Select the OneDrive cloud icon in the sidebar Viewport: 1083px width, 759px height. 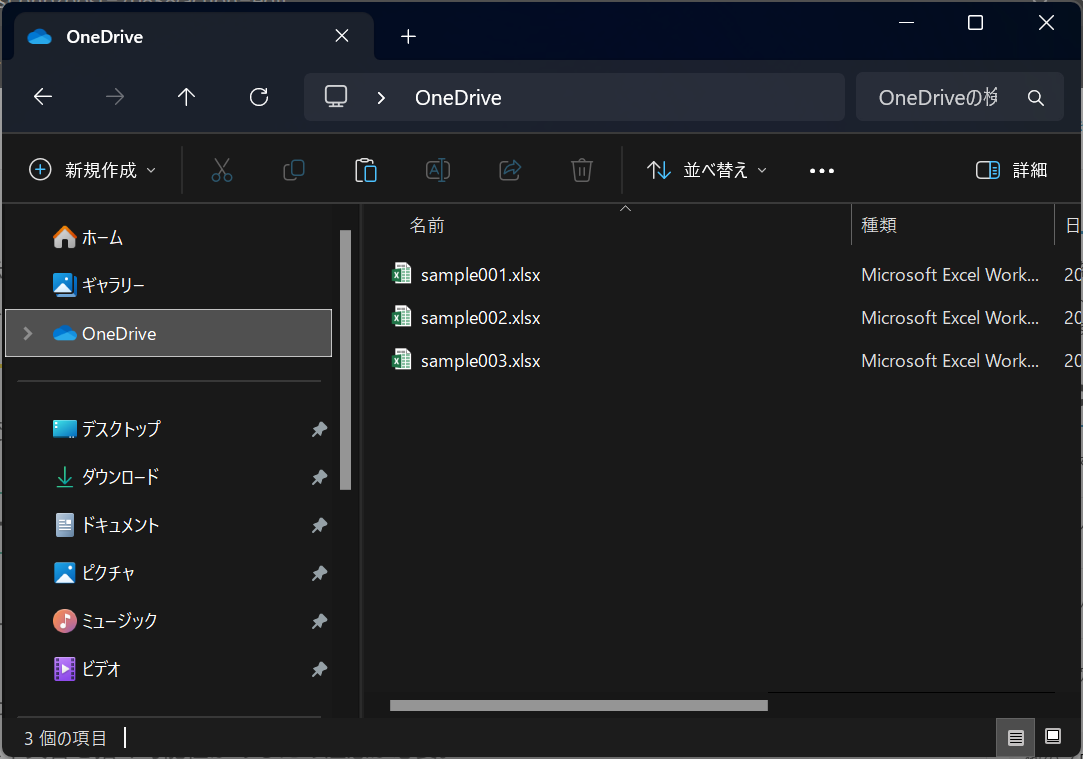[65, 333]
